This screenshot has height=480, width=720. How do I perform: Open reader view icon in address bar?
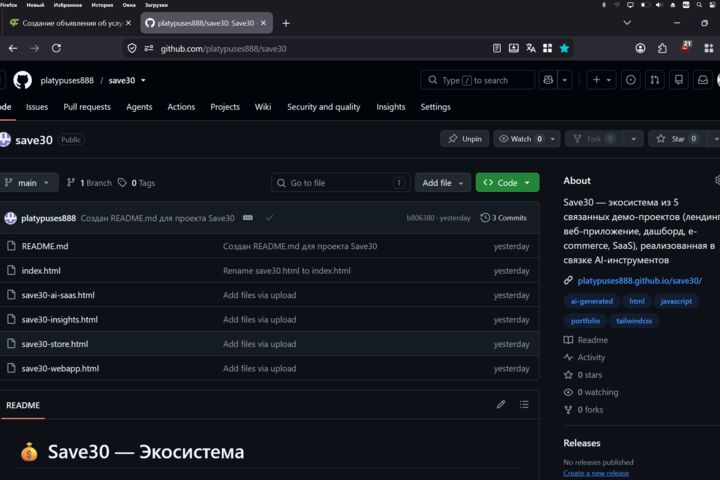[497, 48]
